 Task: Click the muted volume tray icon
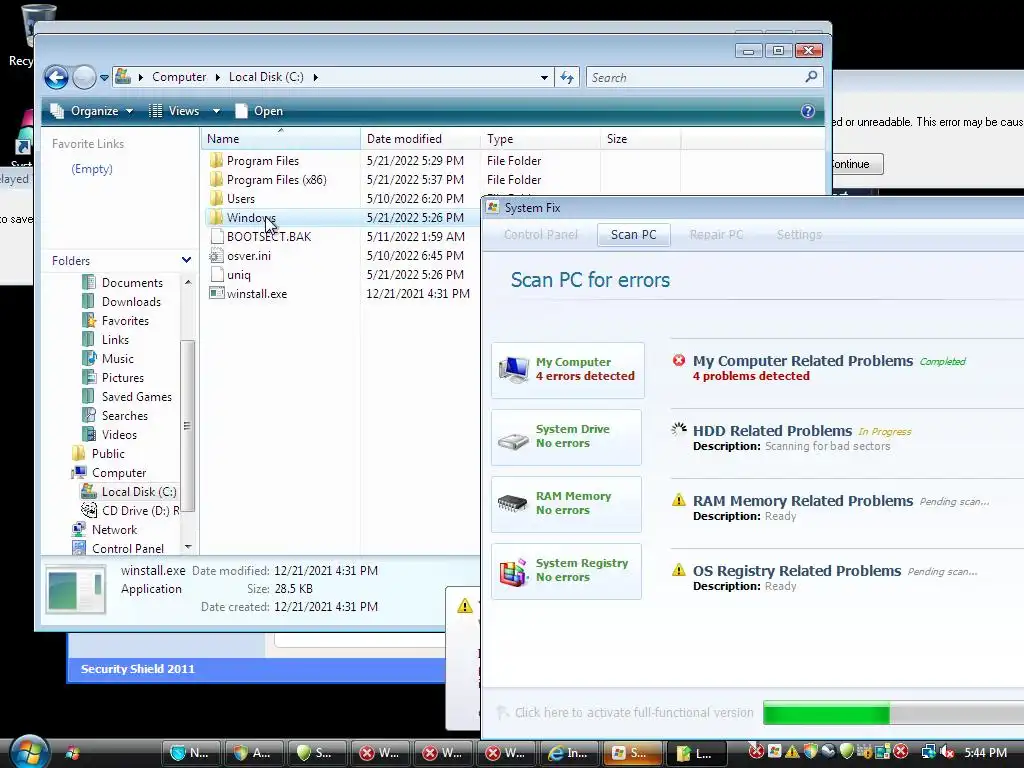pyautogui.click(x=946, y=752)
